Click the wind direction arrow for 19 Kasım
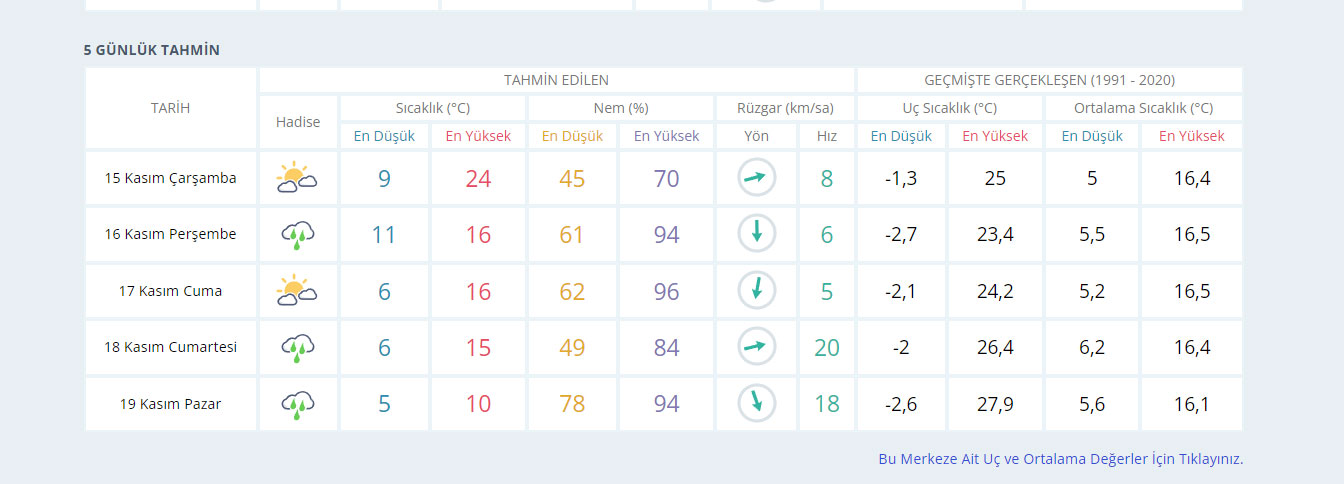This screenshot has width=1344, height=484. tap(756, 404)
